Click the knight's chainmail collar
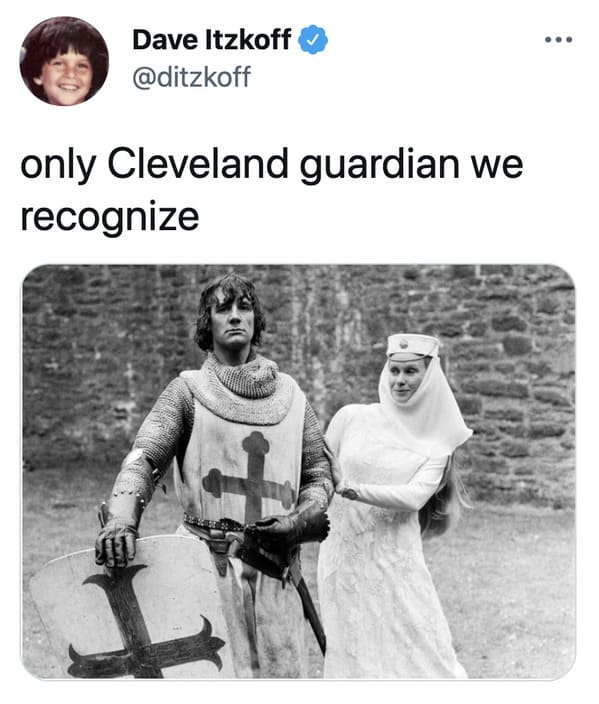Viewport: 599px width, 704px height. tap(242, 384)
